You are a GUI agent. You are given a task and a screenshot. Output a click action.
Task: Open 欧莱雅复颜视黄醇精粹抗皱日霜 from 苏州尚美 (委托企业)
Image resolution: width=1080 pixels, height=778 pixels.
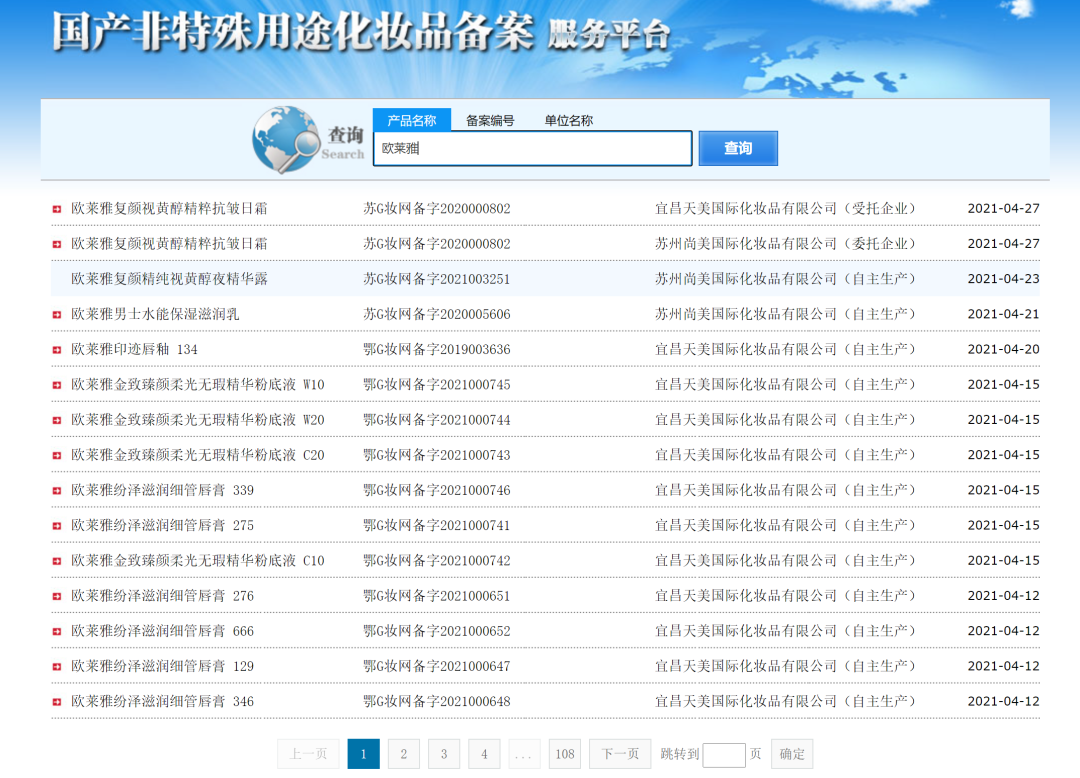[x=169, y=244]
